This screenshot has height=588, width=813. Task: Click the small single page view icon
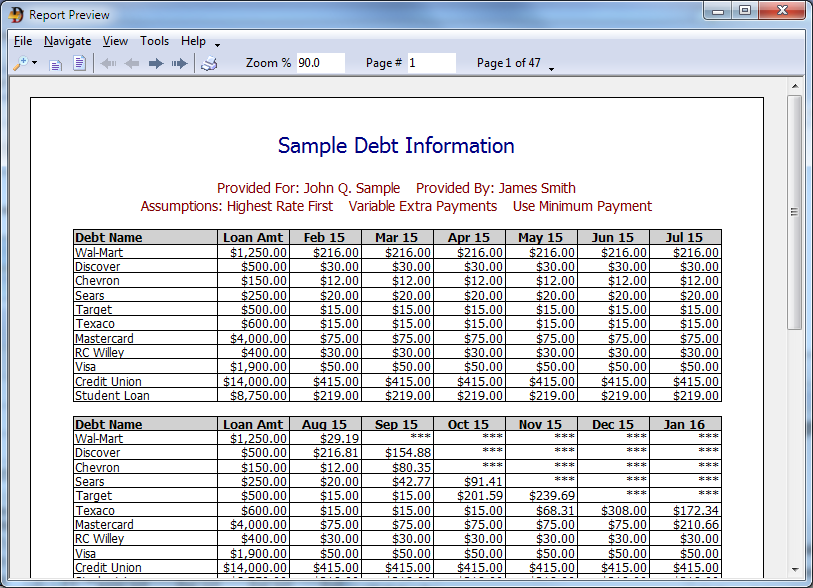click(57, 64)
